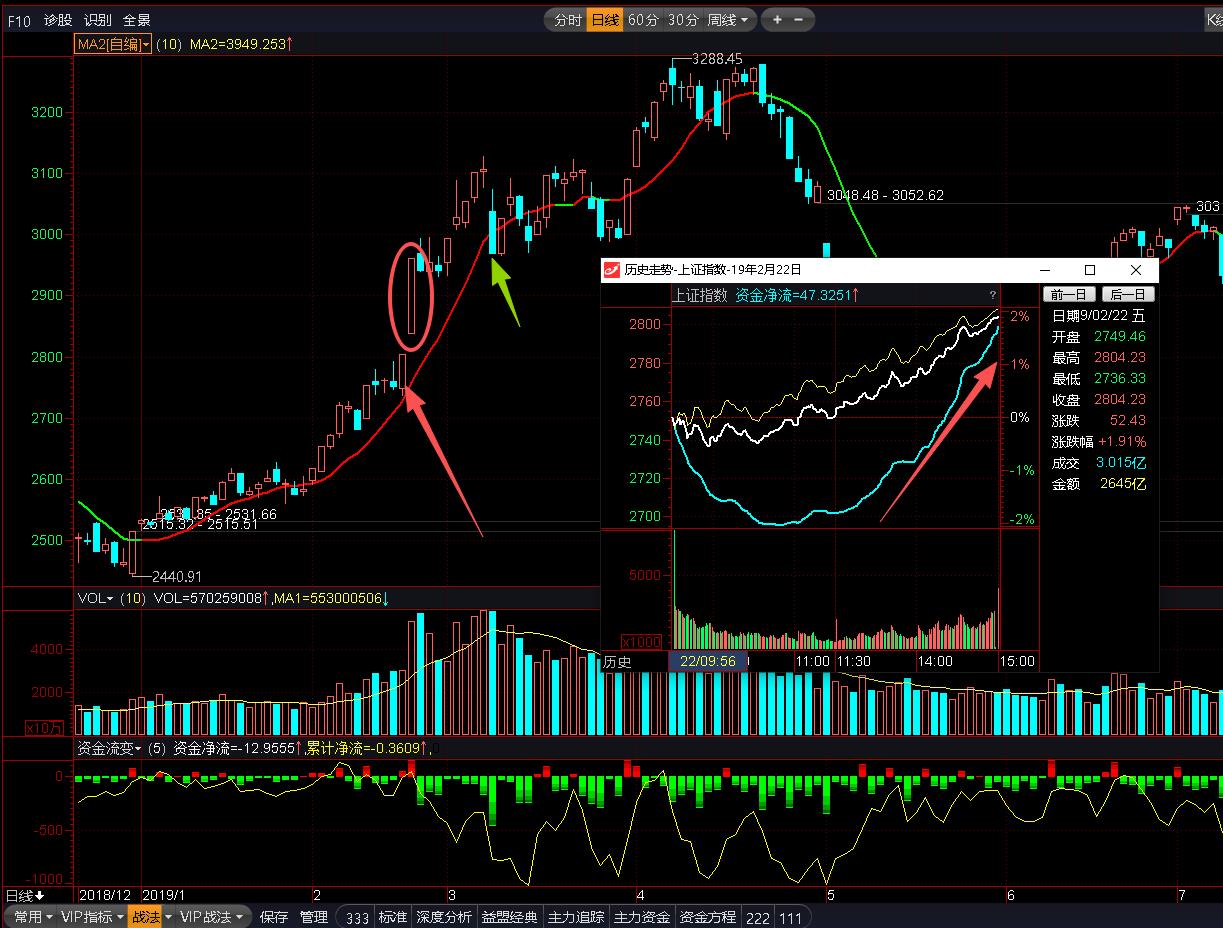This screenshot has width=1223, height=928.
Task: Go to previous day with 前一日
Action: [1069, 294]
